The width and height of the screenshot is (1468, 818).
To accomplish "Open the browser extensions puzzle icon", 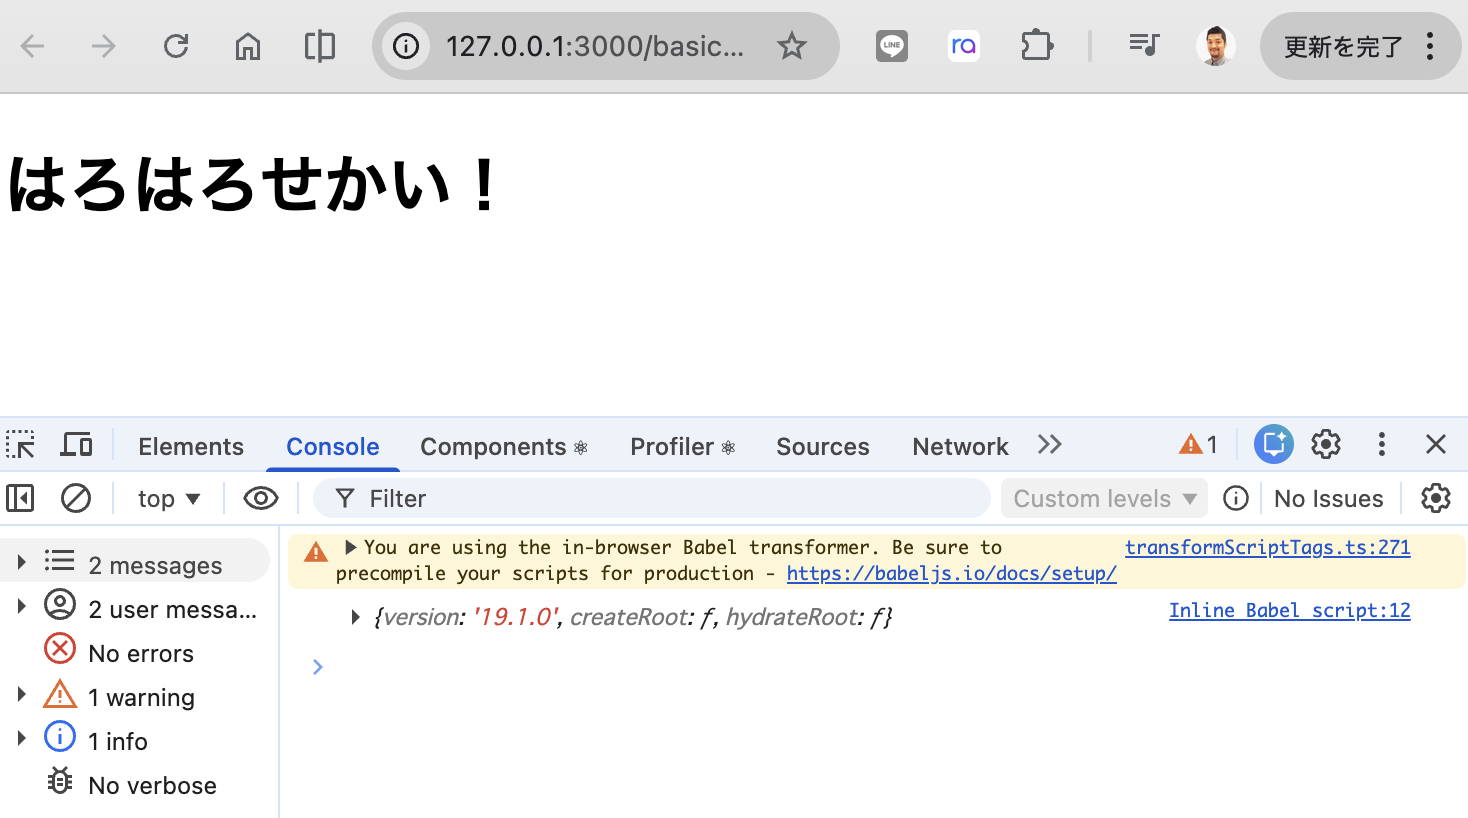I will pos(1036,45).
